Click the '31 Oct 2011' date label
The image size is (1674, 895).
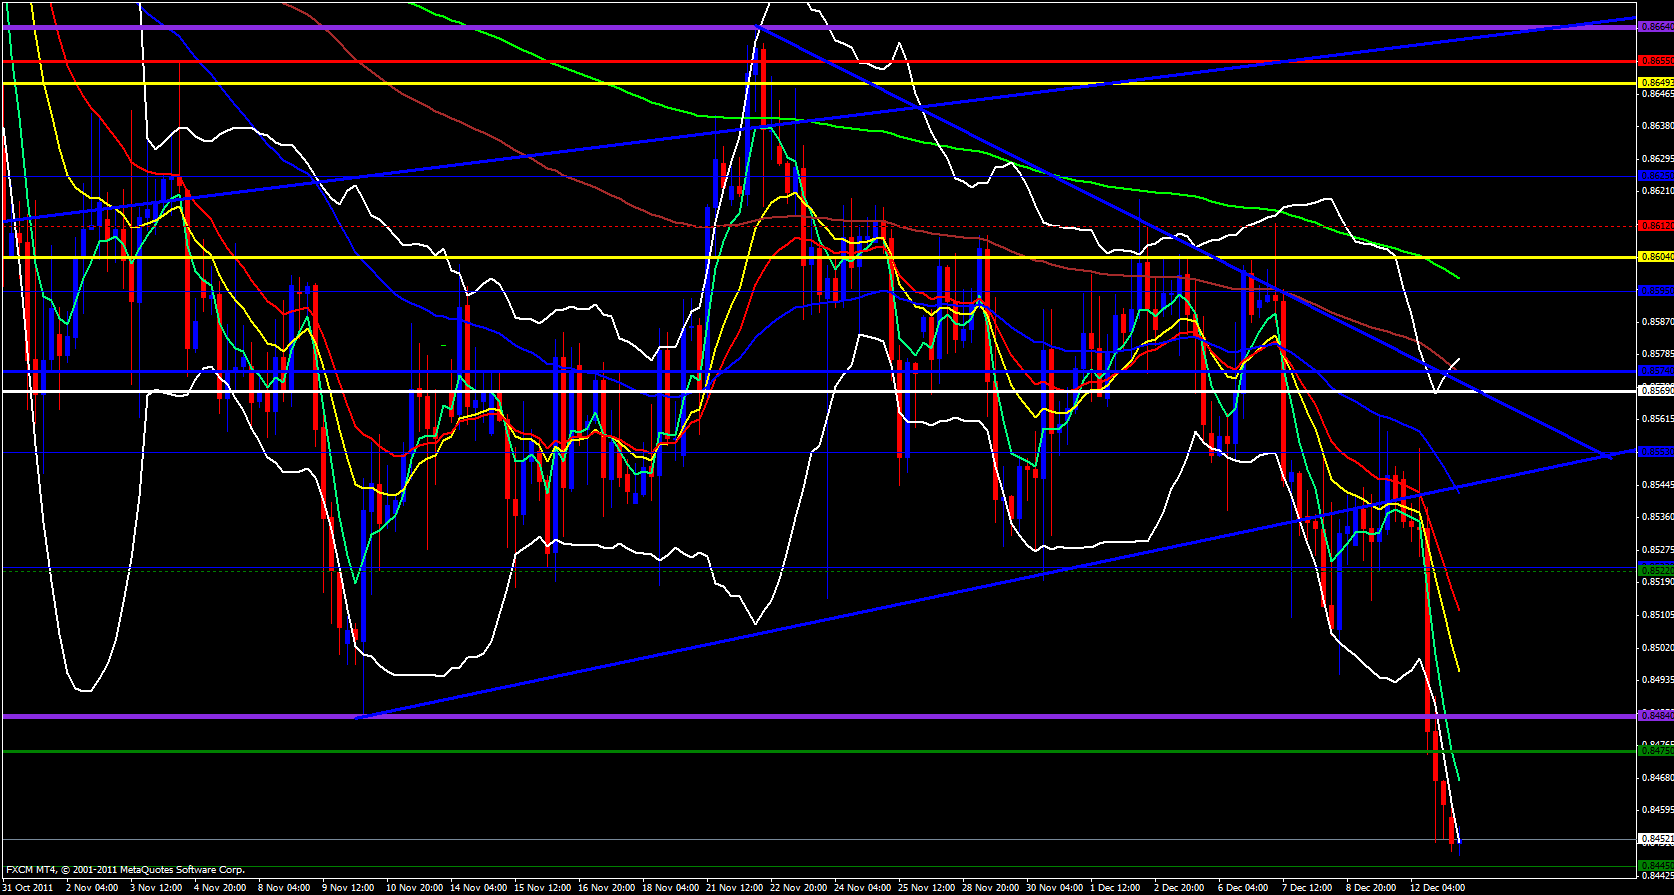pos(28,887)
